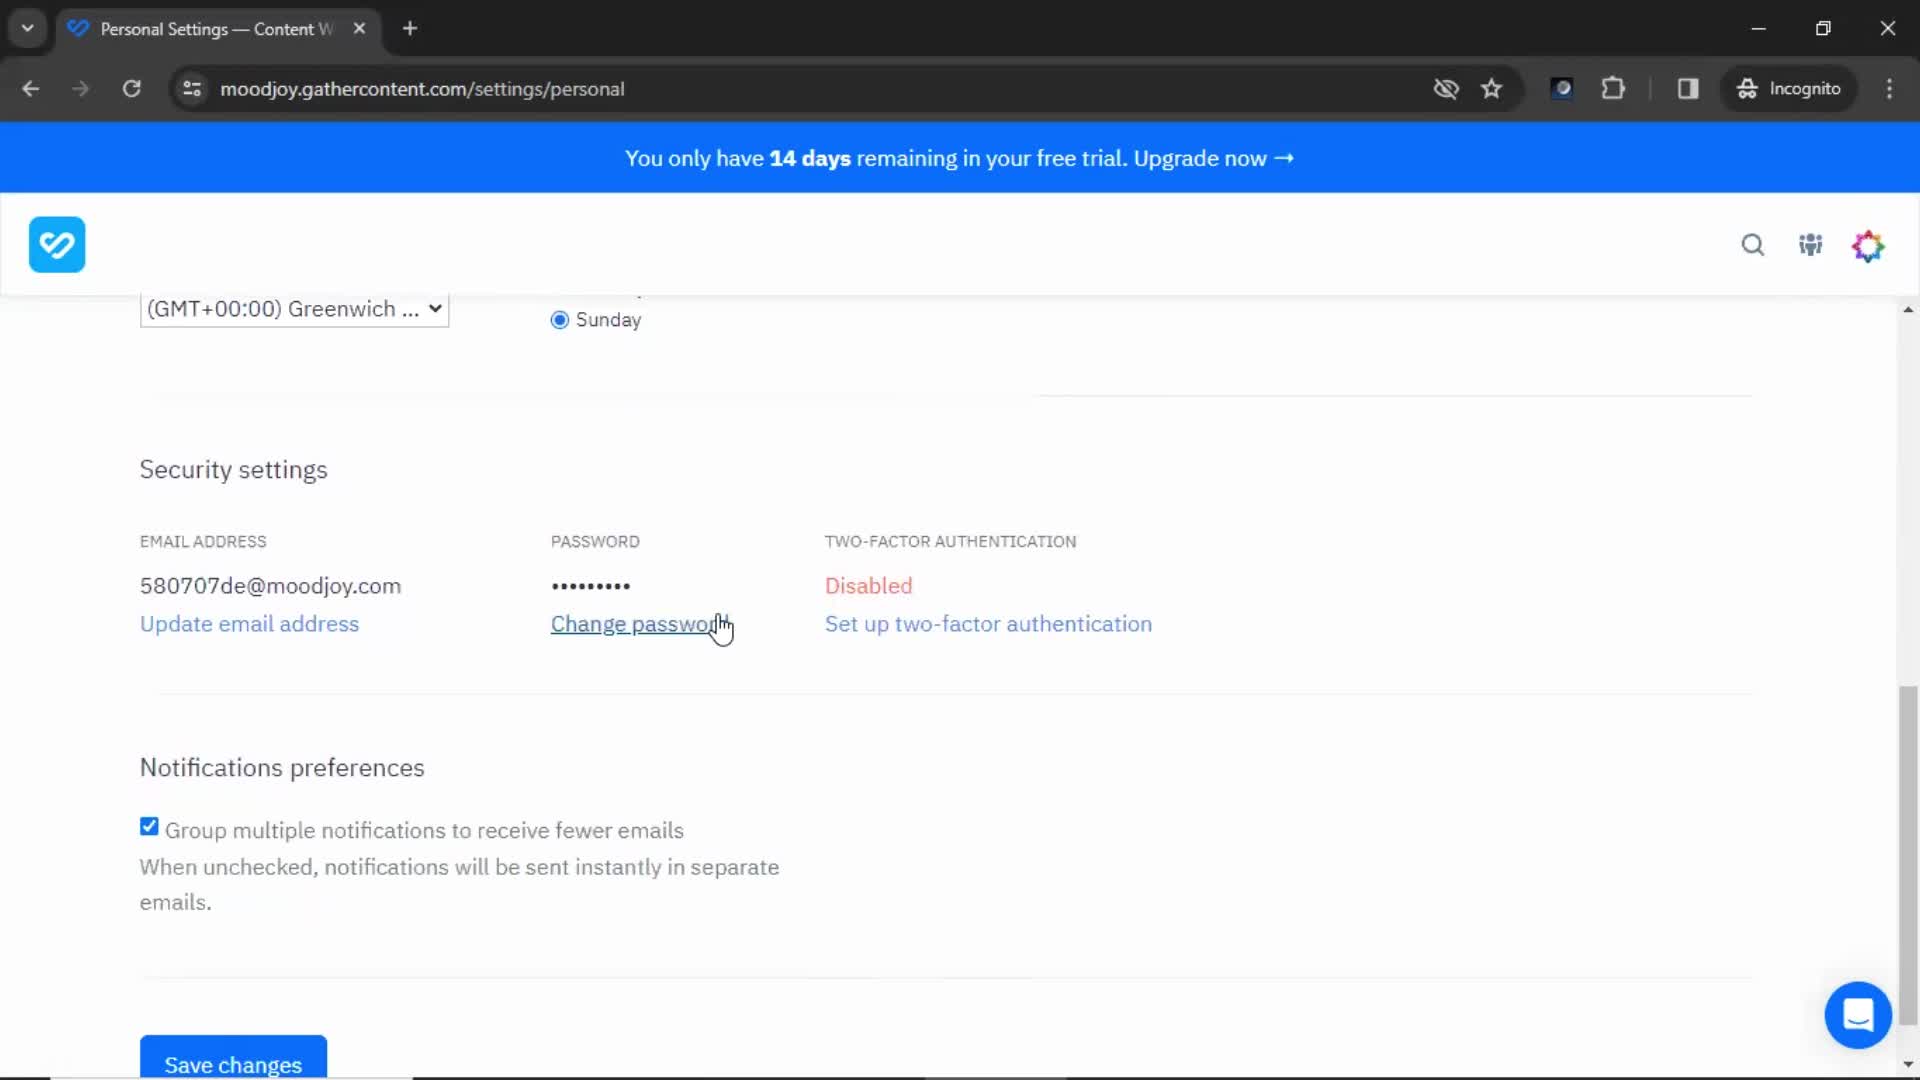Click the masked password dots
The width and height of the screenshot is (1920, 1080).
[x=591, y=586]
